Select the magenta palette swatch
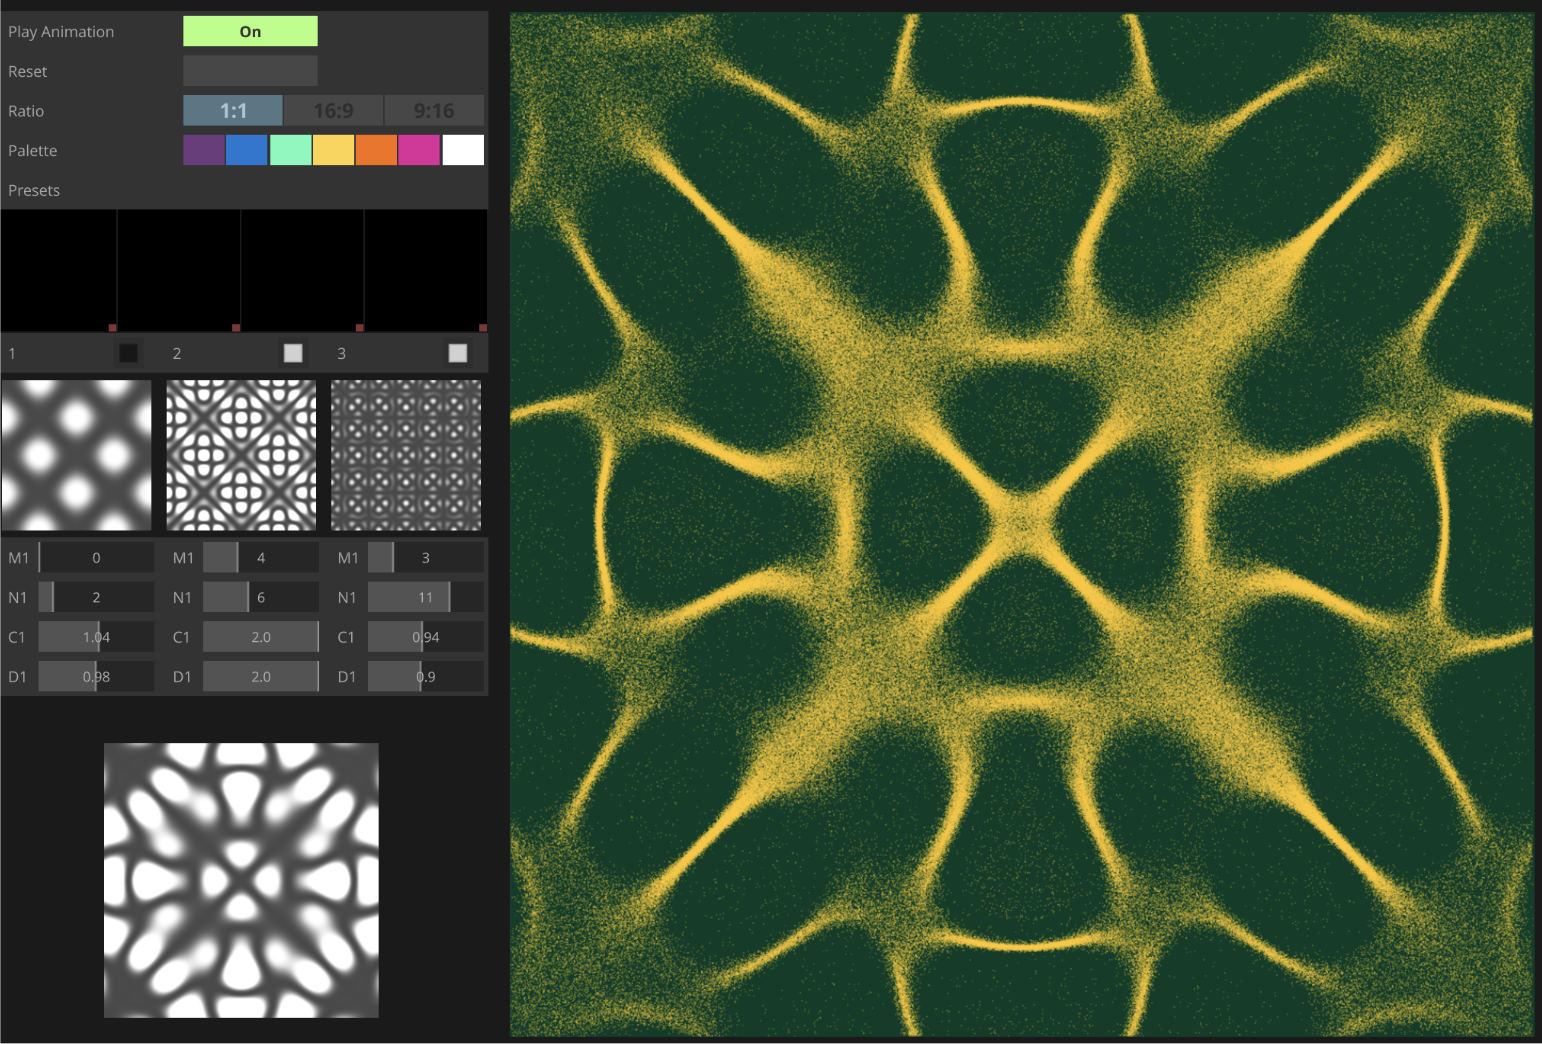This screenshot has height=1044, width=1542. (x=419, y=149)
